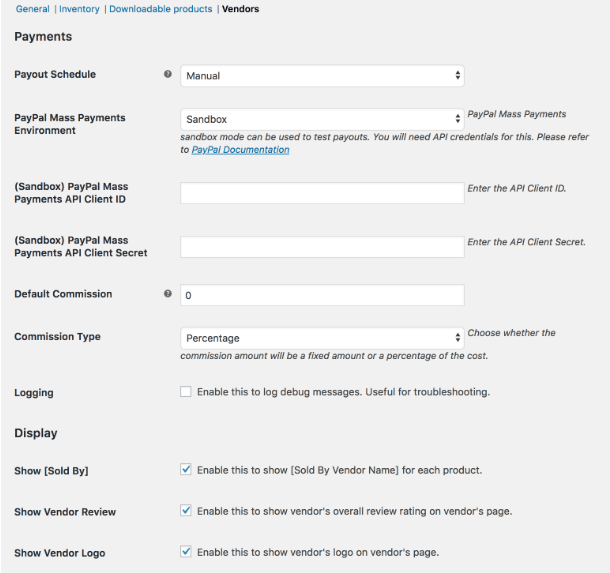Click the Default Commission input field

coord(322,295)
